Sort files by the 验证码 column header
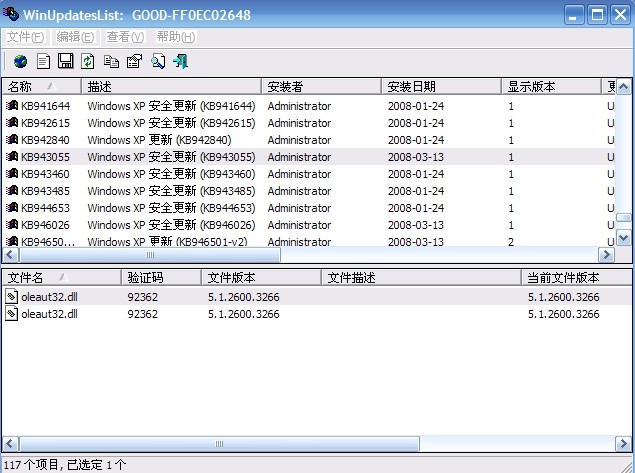The image size is (635, 473). click(161, 278)
